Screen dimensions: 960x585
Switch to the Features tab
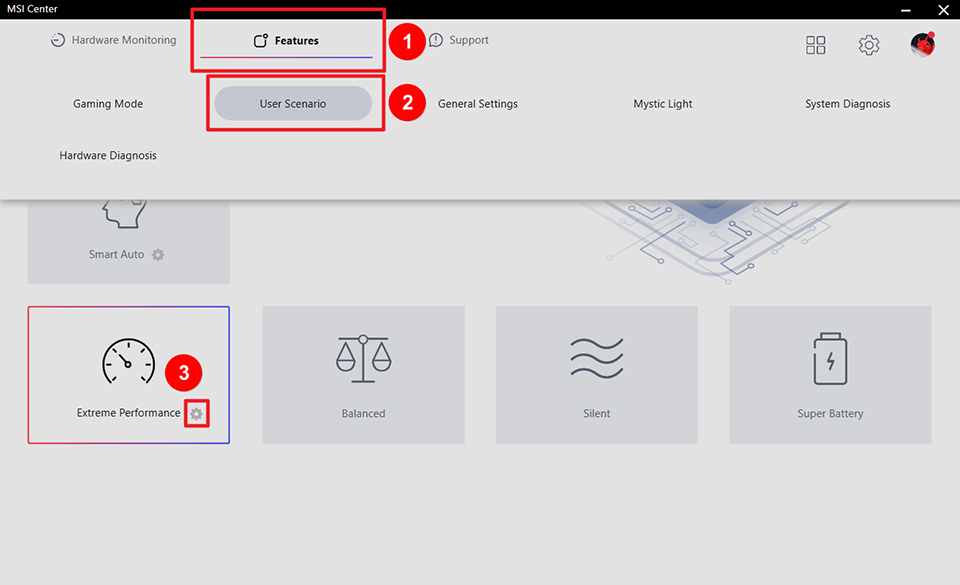click(x=287, y=41)
